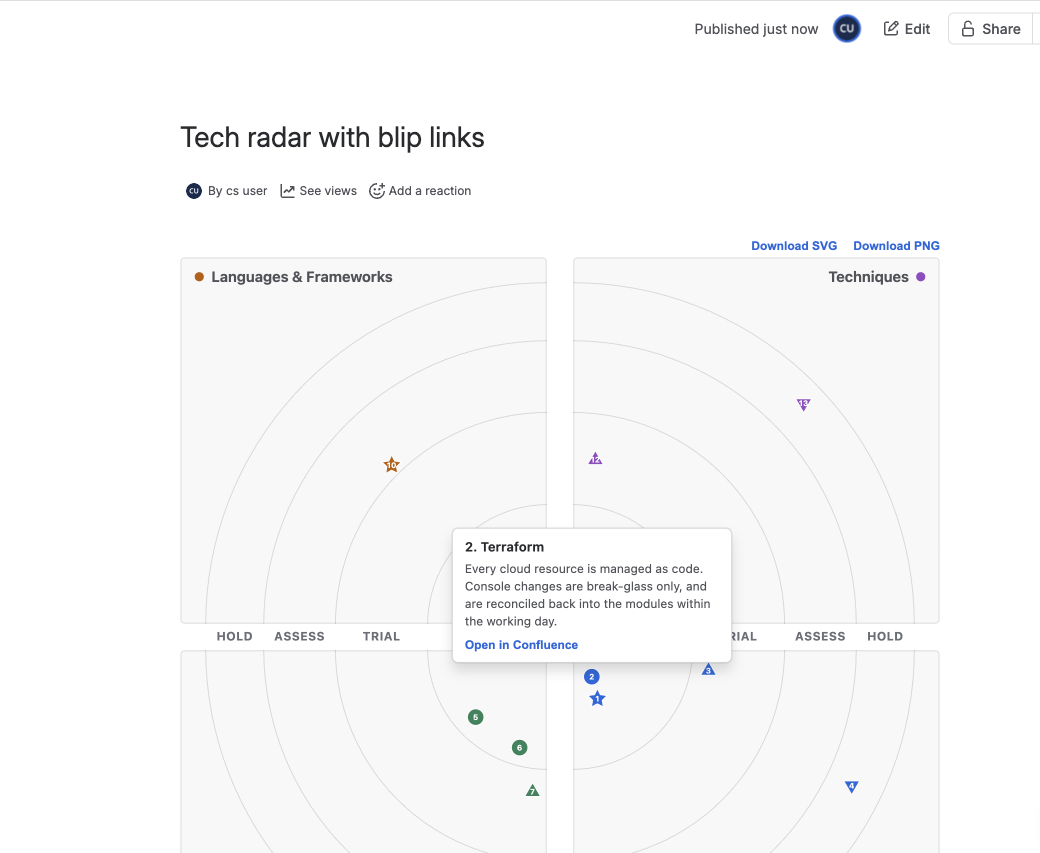Select purple inverted triangle blip 13
The image size is (1040, 853).
(803, 404)
